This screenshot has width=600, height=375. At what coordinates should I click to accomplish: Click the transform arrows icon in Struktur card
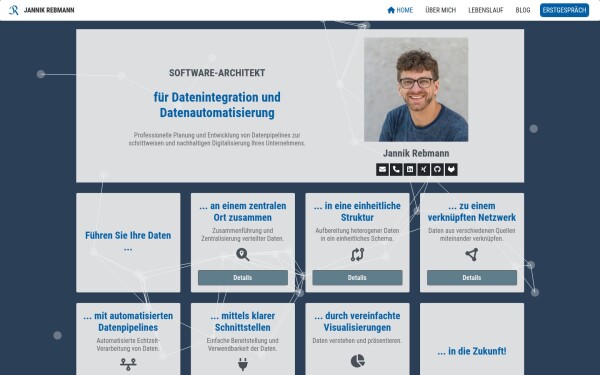coord(357,254)
